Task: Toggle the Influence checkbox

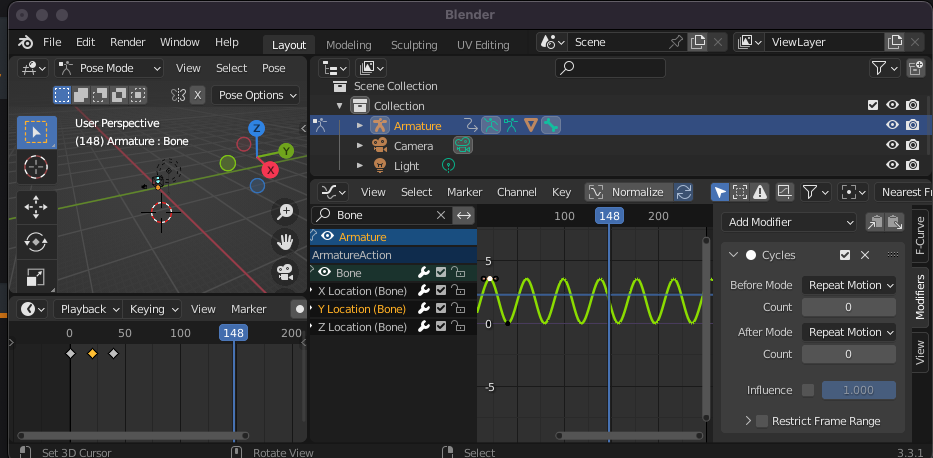Action: [807, 390]
